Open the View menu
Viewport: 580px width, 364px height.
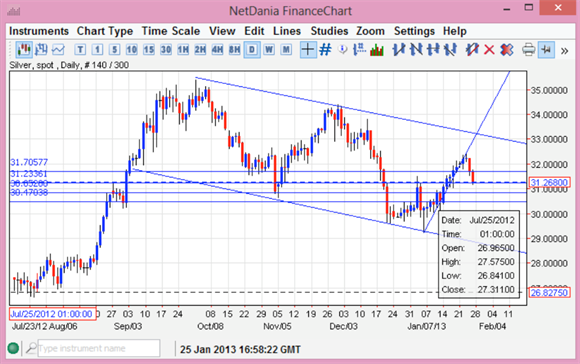click(222, 31)
